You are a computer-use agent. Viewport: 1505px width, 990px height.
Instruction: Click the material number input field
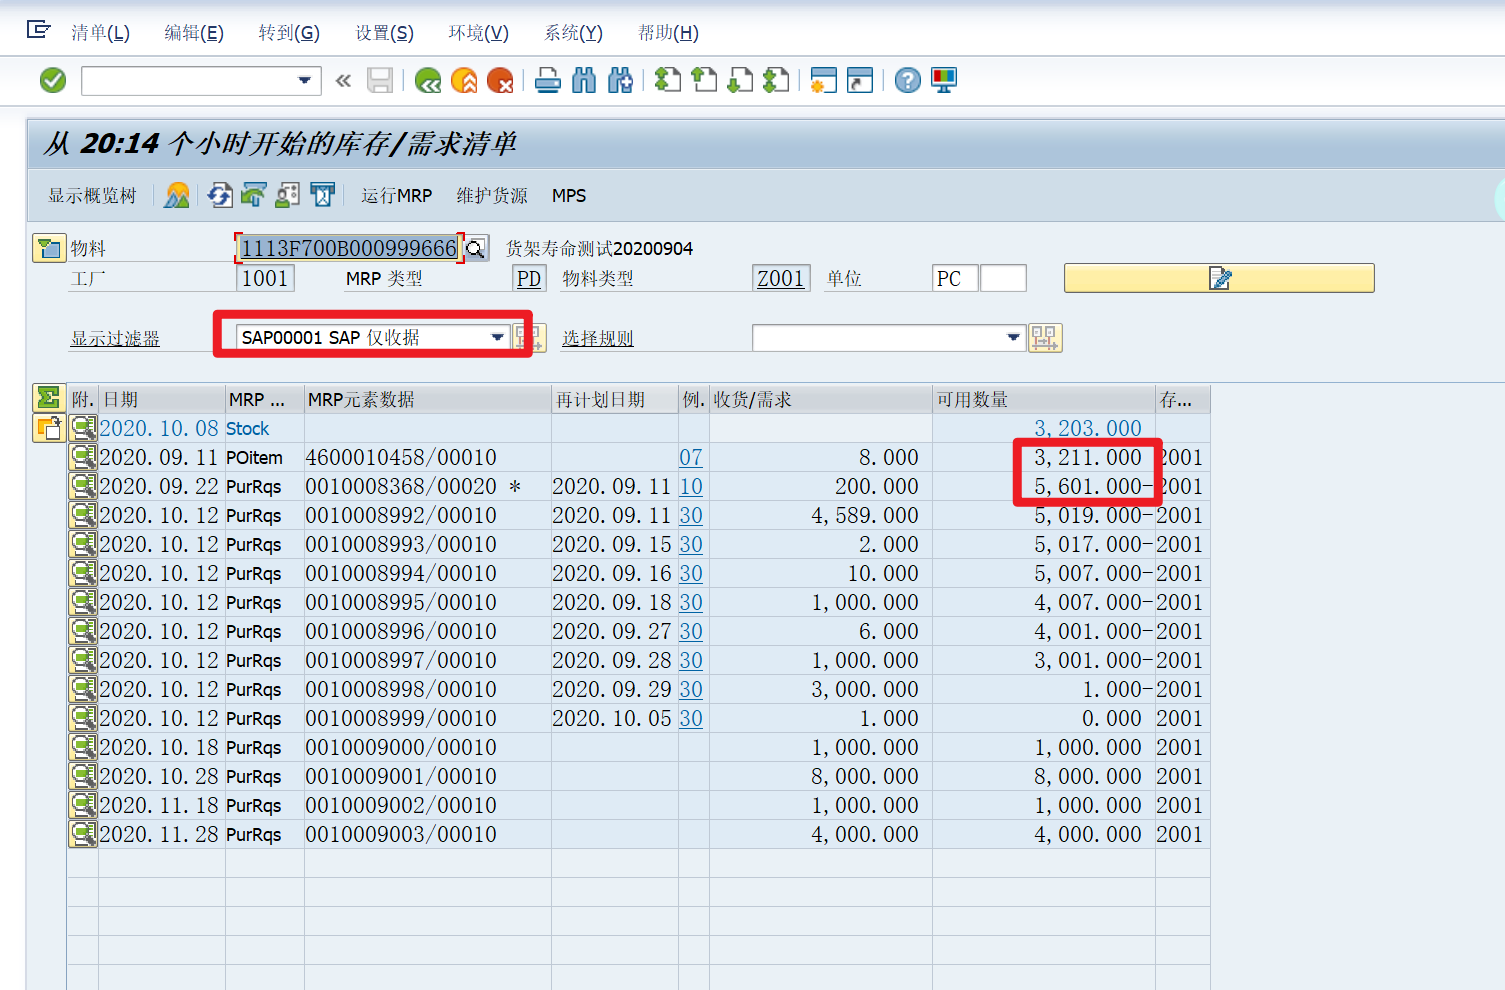345,247
